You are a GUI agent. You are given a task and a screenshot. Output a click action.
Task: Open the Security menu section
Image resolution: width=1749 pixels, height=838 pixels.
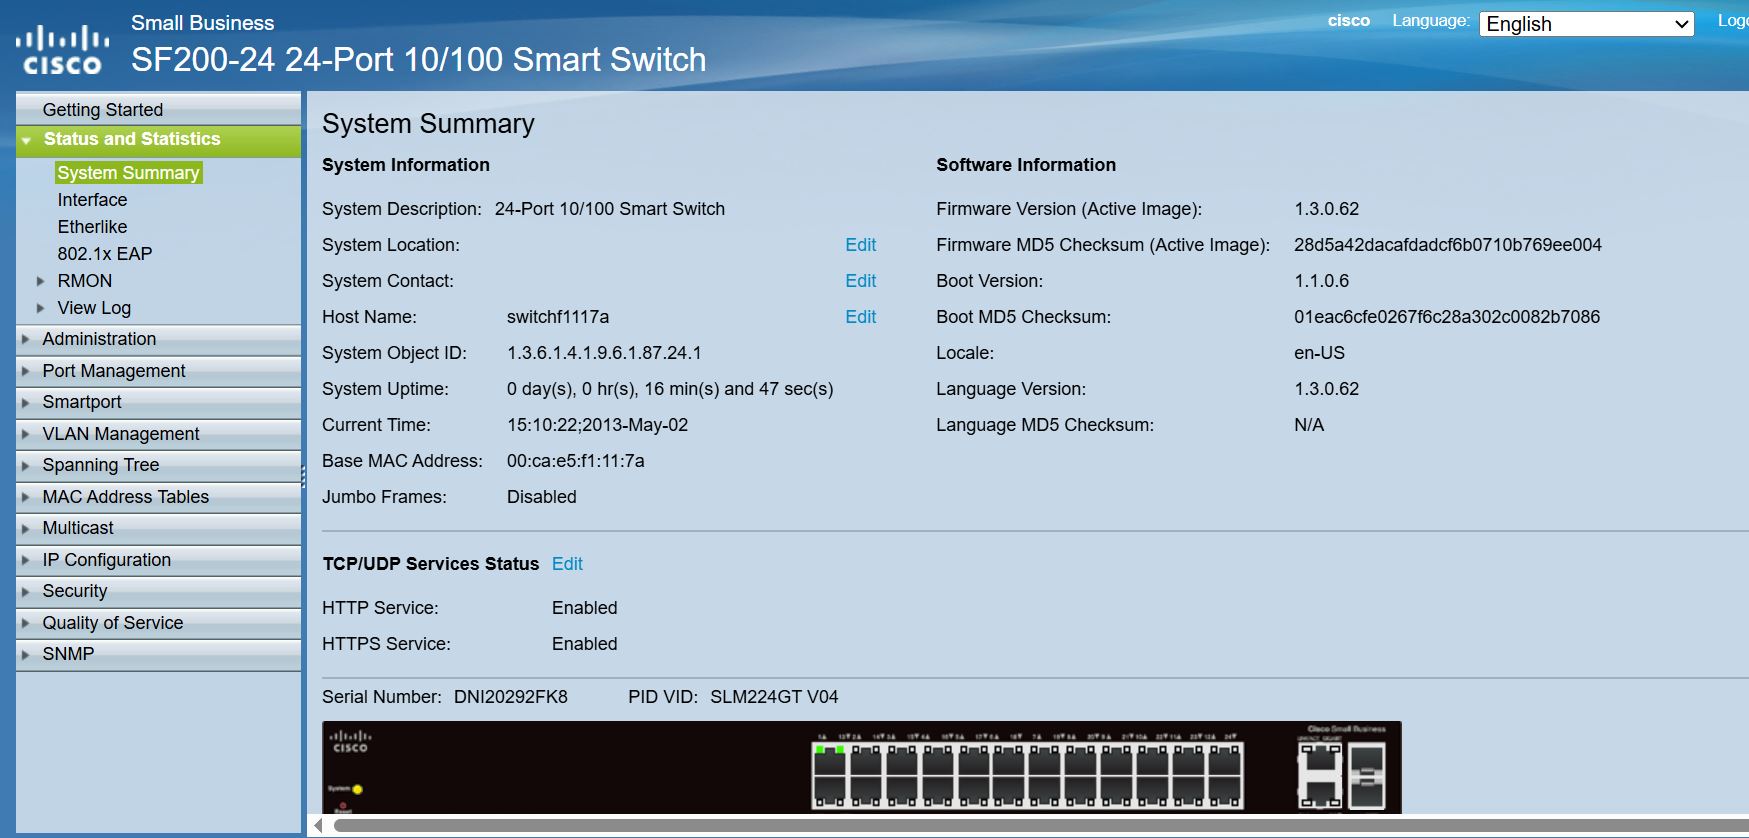[158, 591]
